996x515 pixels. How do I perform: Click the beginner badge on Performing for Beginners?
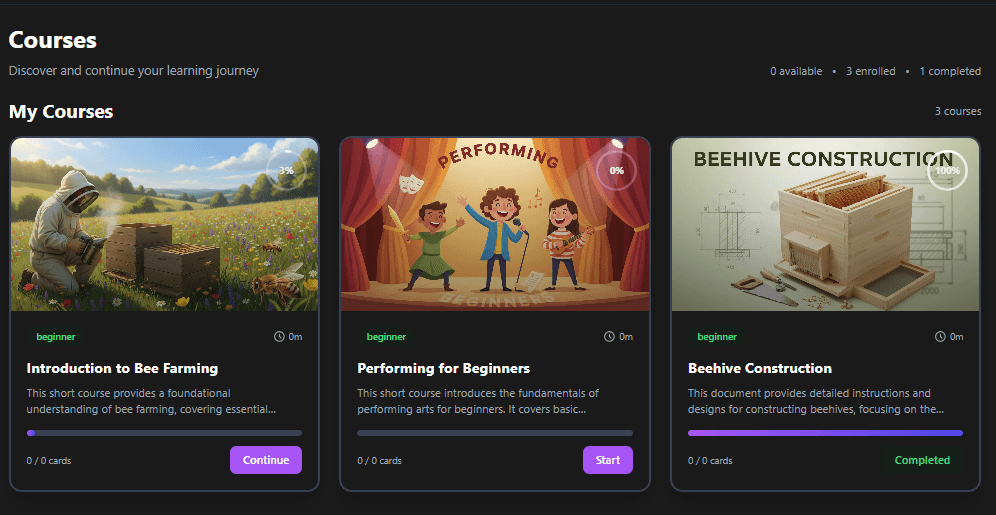tap(386, 337)
